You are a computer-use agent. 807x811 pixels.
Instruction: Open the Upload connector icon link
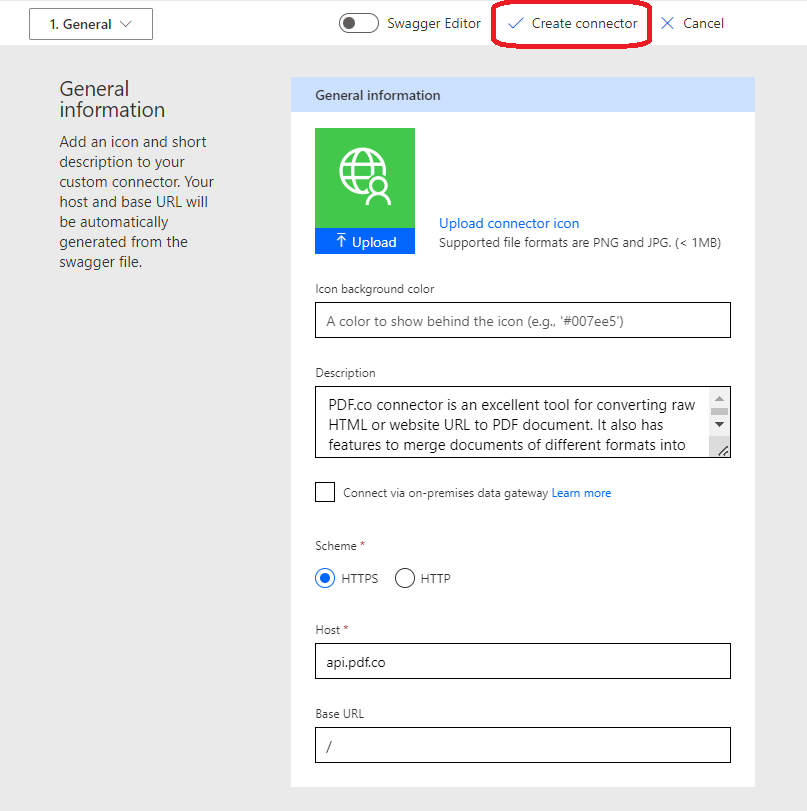coord(509,223)
